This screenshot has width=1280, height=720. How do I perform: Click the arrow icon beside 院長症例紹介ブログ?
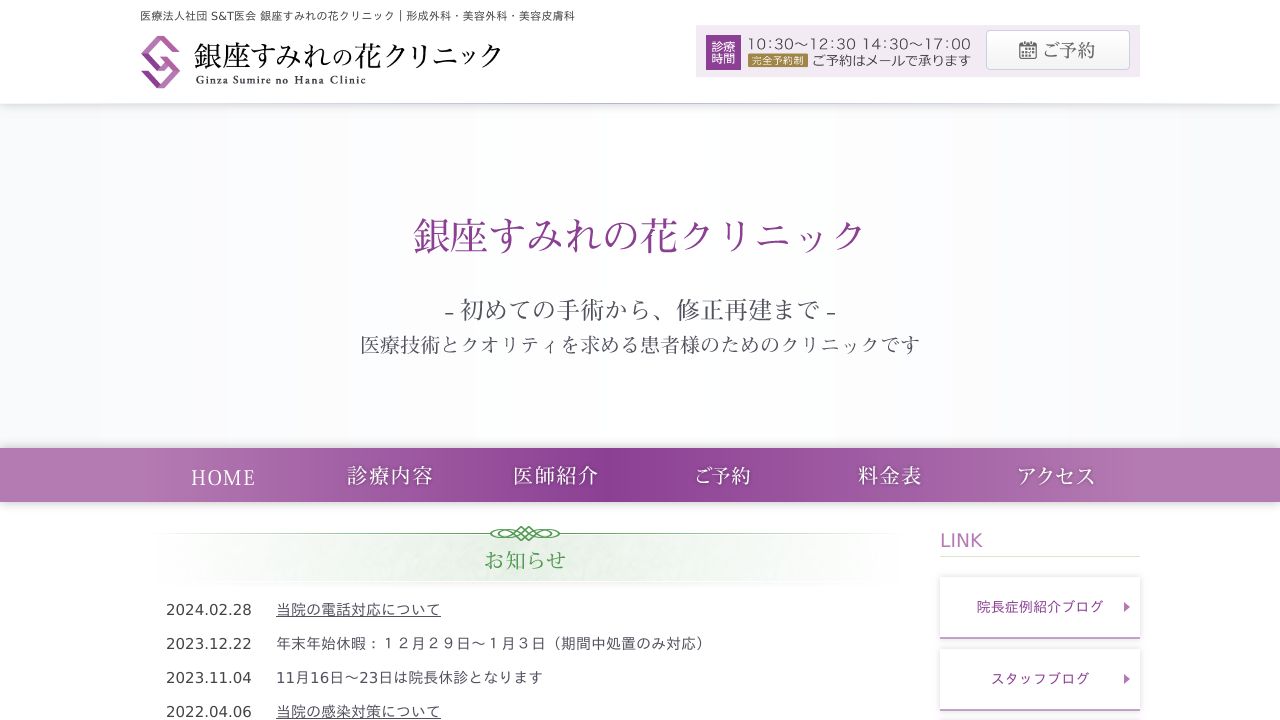[1126, 607]
